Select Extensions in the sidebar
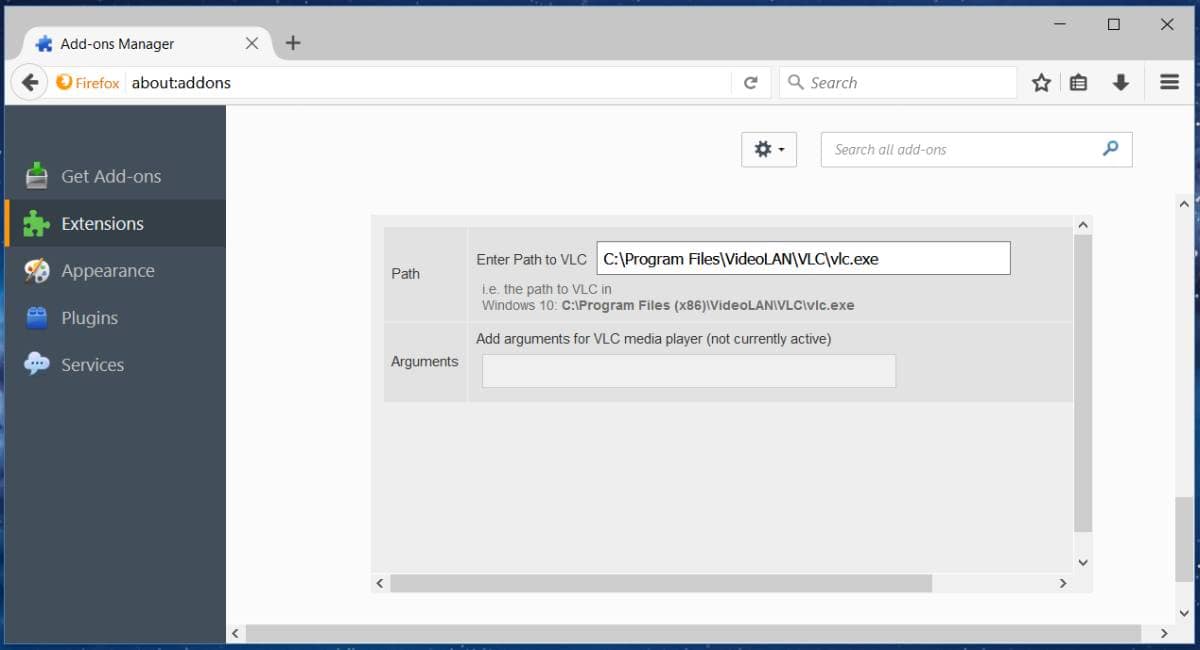 pyautogui.click(x=102, y=223)
